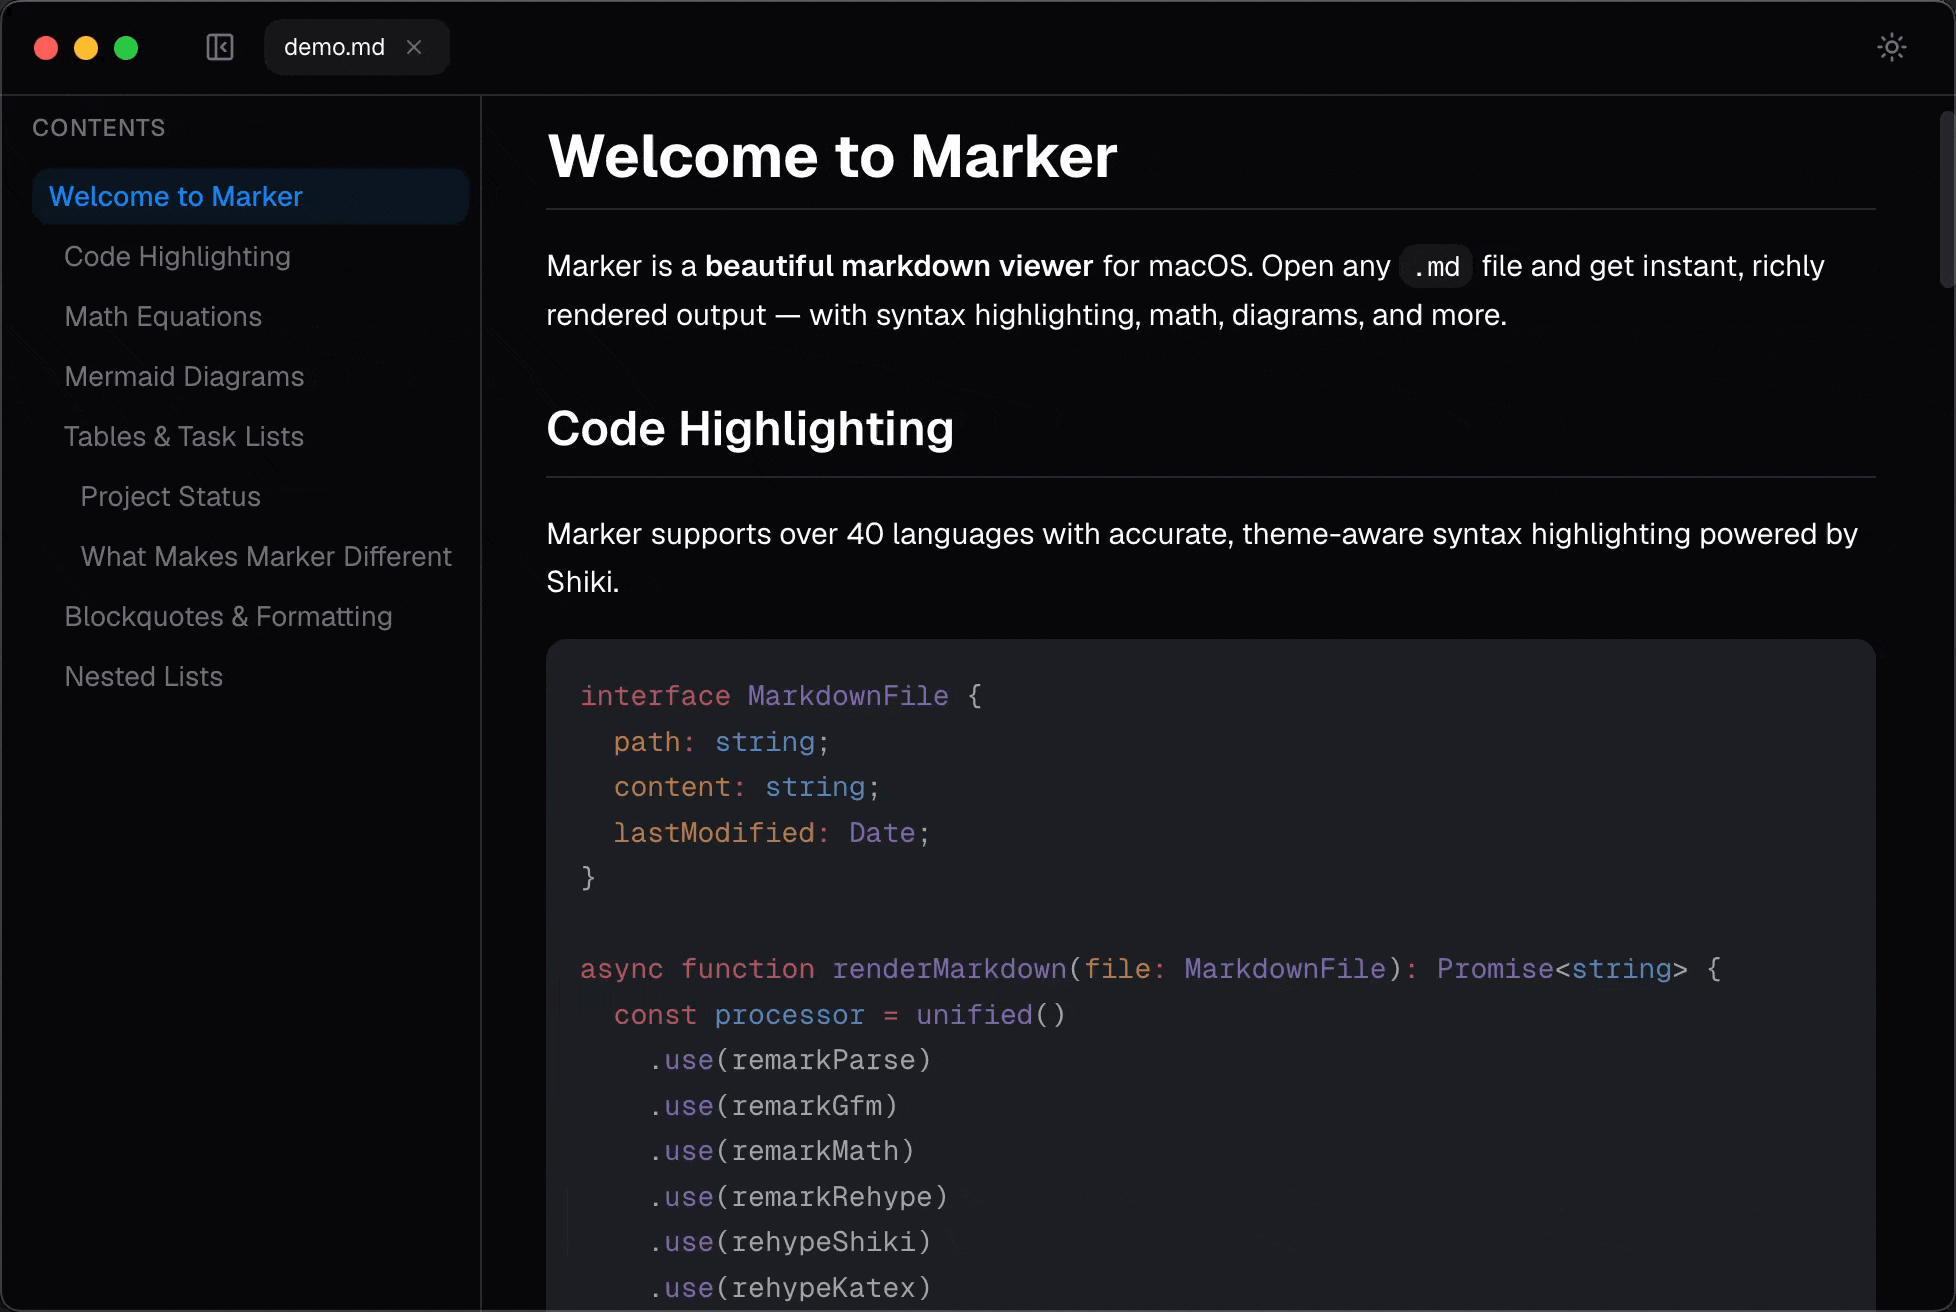The width and height of the screenshot is (1956, 1312).
Task: Click the "Welcome to Marker" page heading
Action: coord(832,156)
